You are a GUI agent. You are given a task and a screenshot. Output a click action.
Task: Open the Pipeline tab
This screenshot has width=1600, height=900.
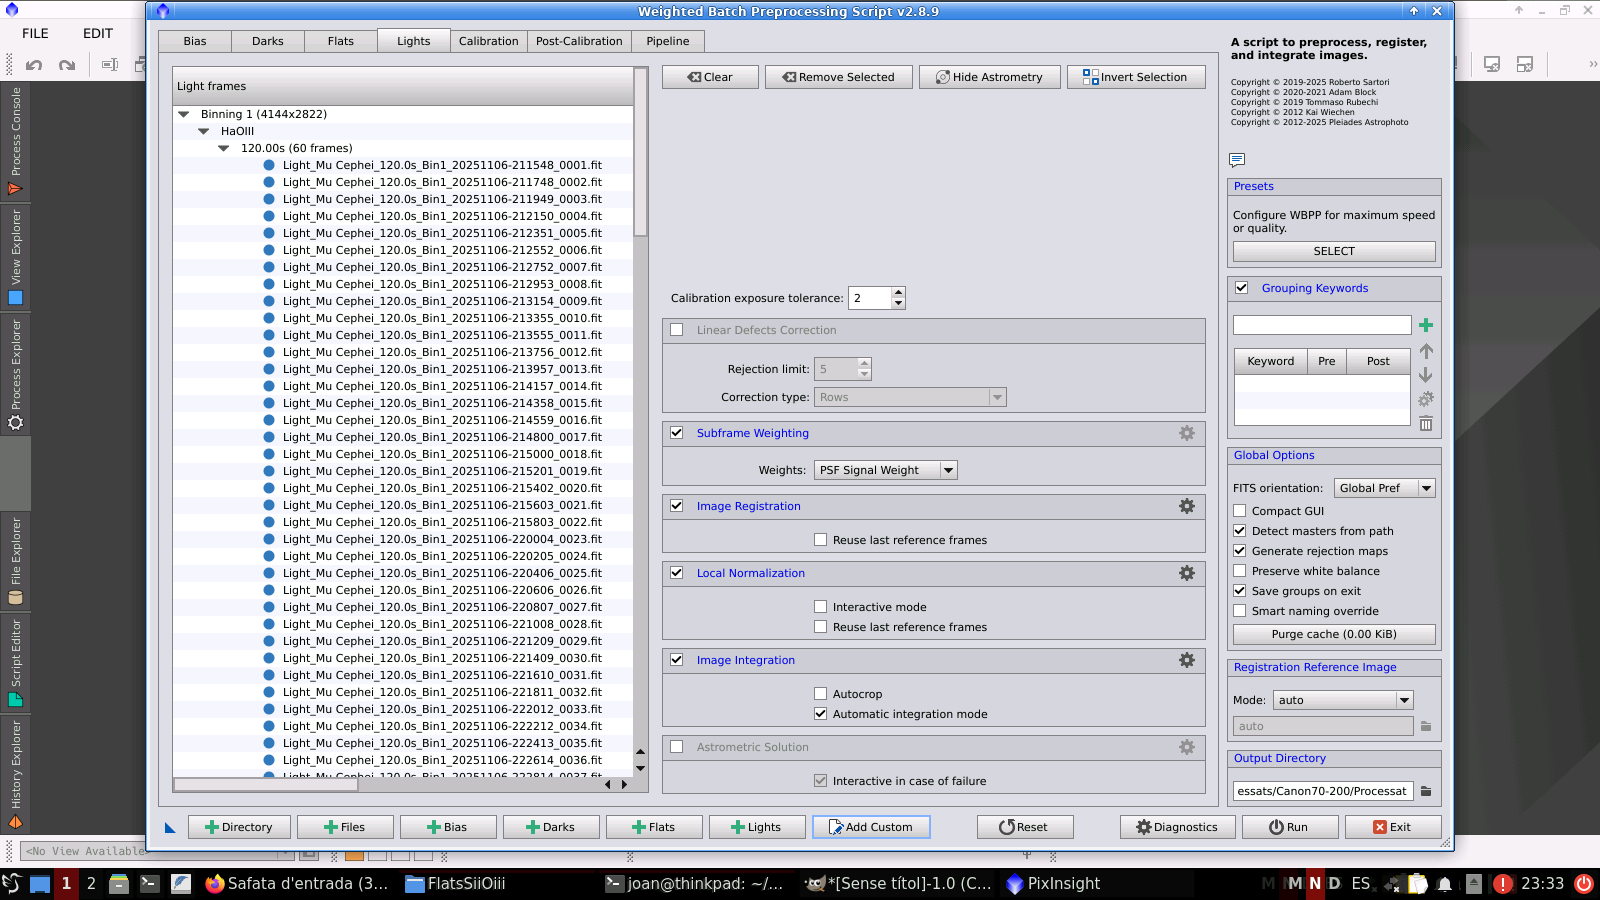tap(667, 41)
